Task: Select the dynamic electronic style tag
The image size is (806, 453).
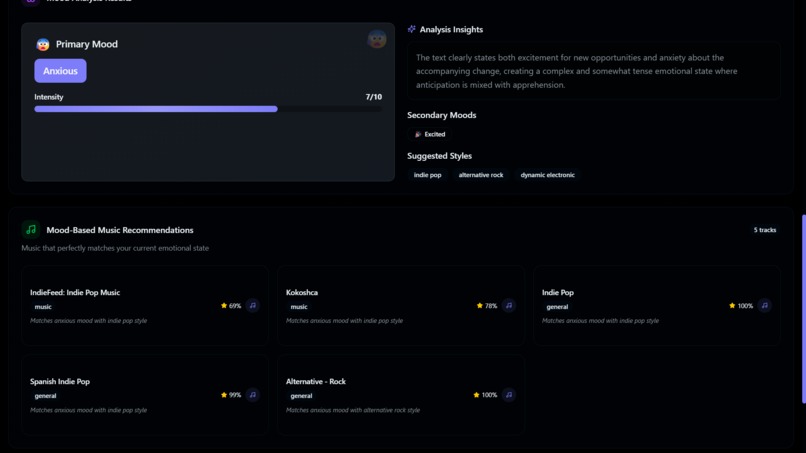Action: click(547, 175)
